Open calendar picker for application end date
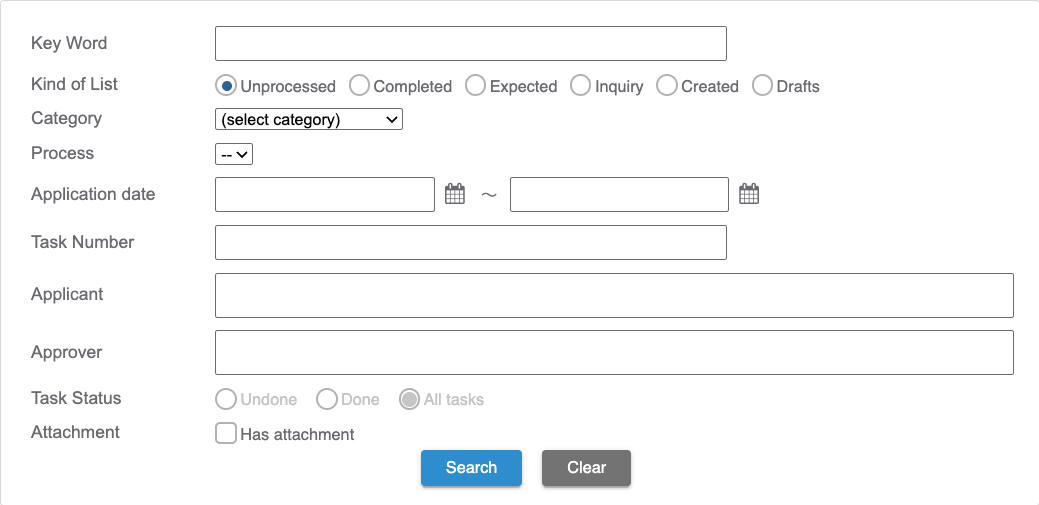 tap(749, 194)
